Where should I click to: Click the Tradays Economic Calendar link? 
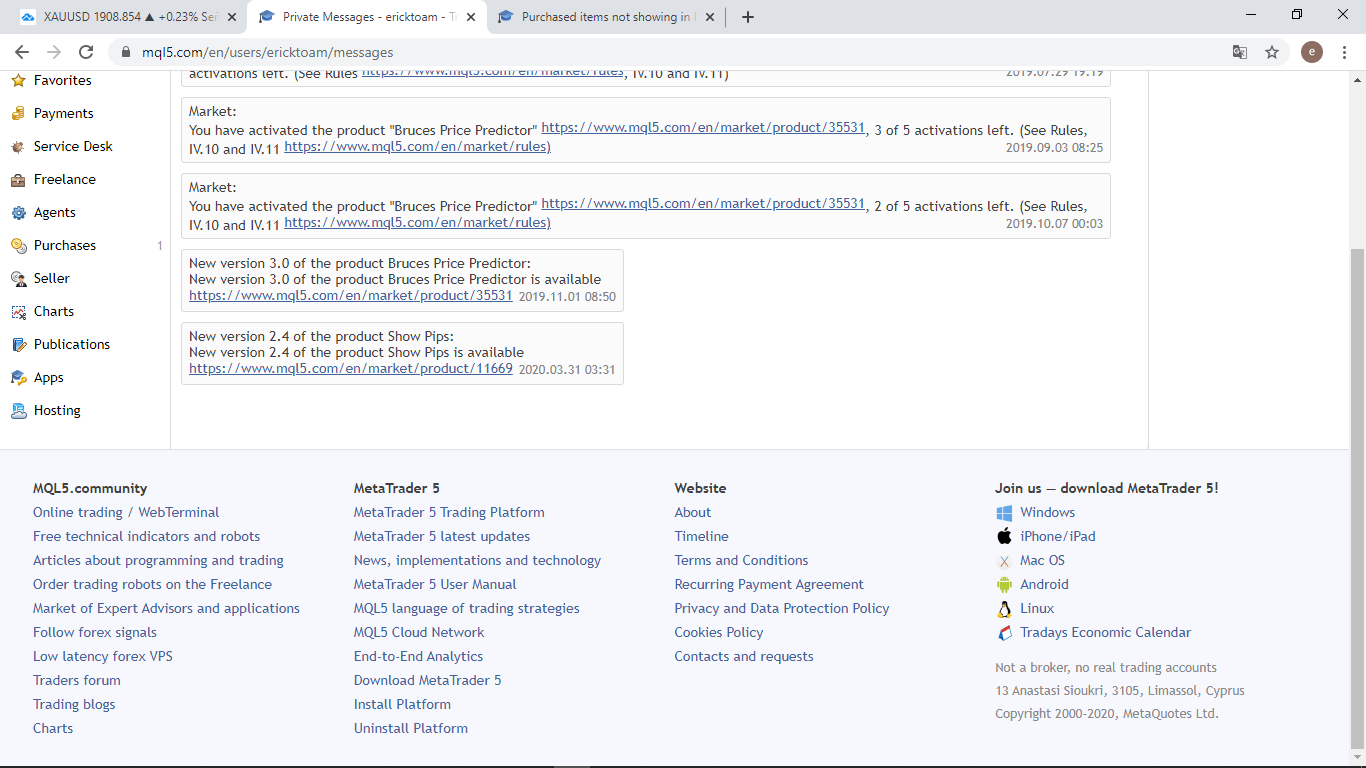1106,633
